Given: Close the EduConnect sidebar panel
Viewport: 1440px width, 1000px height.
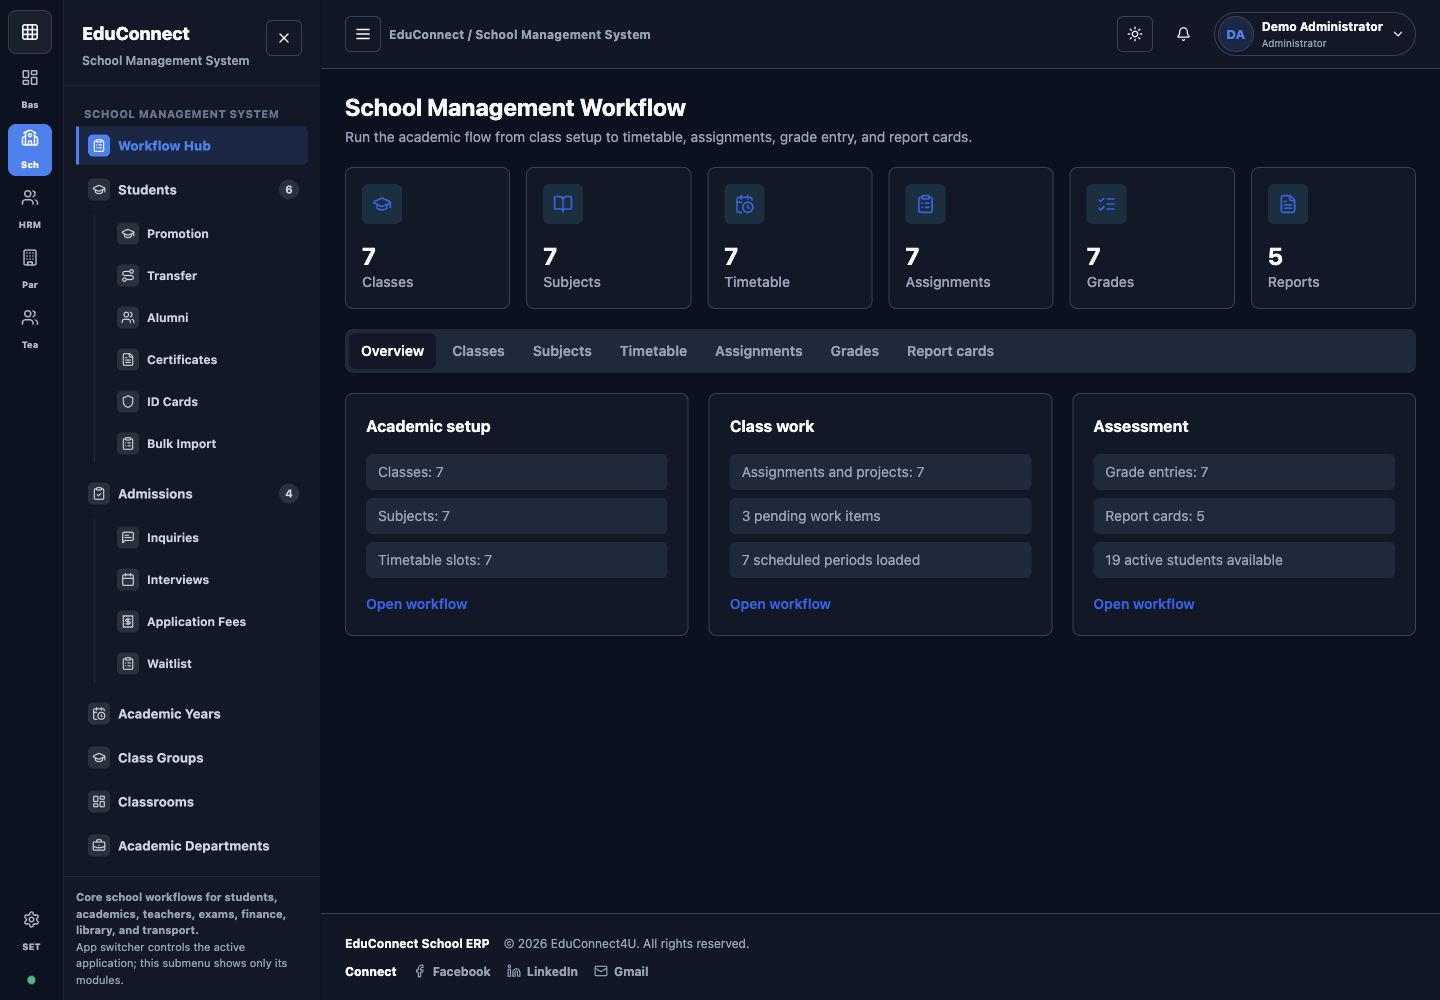Looking at the screenshot, I should click(284, 38).
